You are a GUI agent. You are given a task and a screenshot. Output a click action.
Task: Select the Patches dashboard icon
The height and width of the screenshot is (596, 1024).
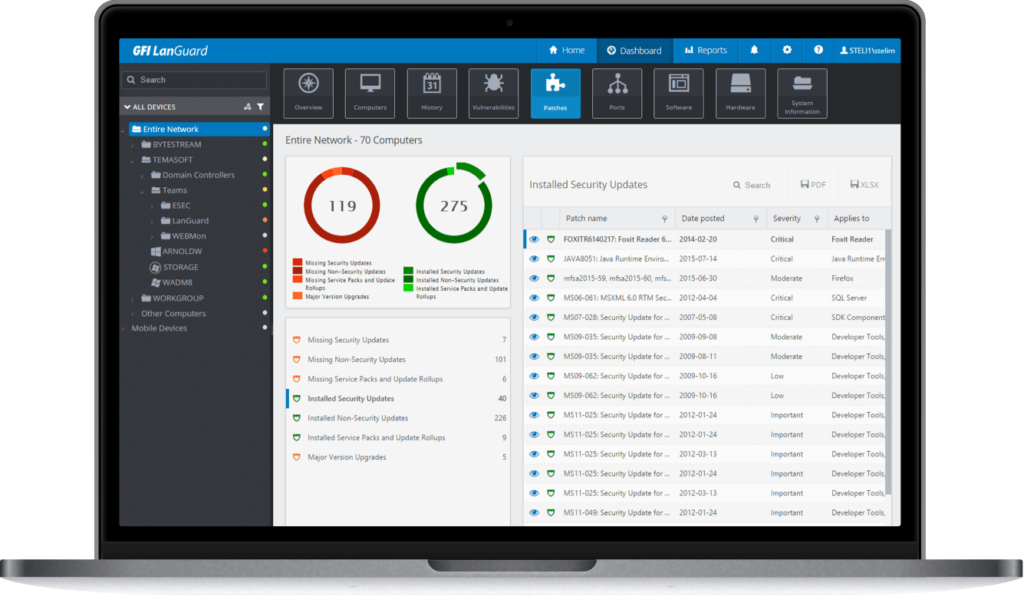555,92
